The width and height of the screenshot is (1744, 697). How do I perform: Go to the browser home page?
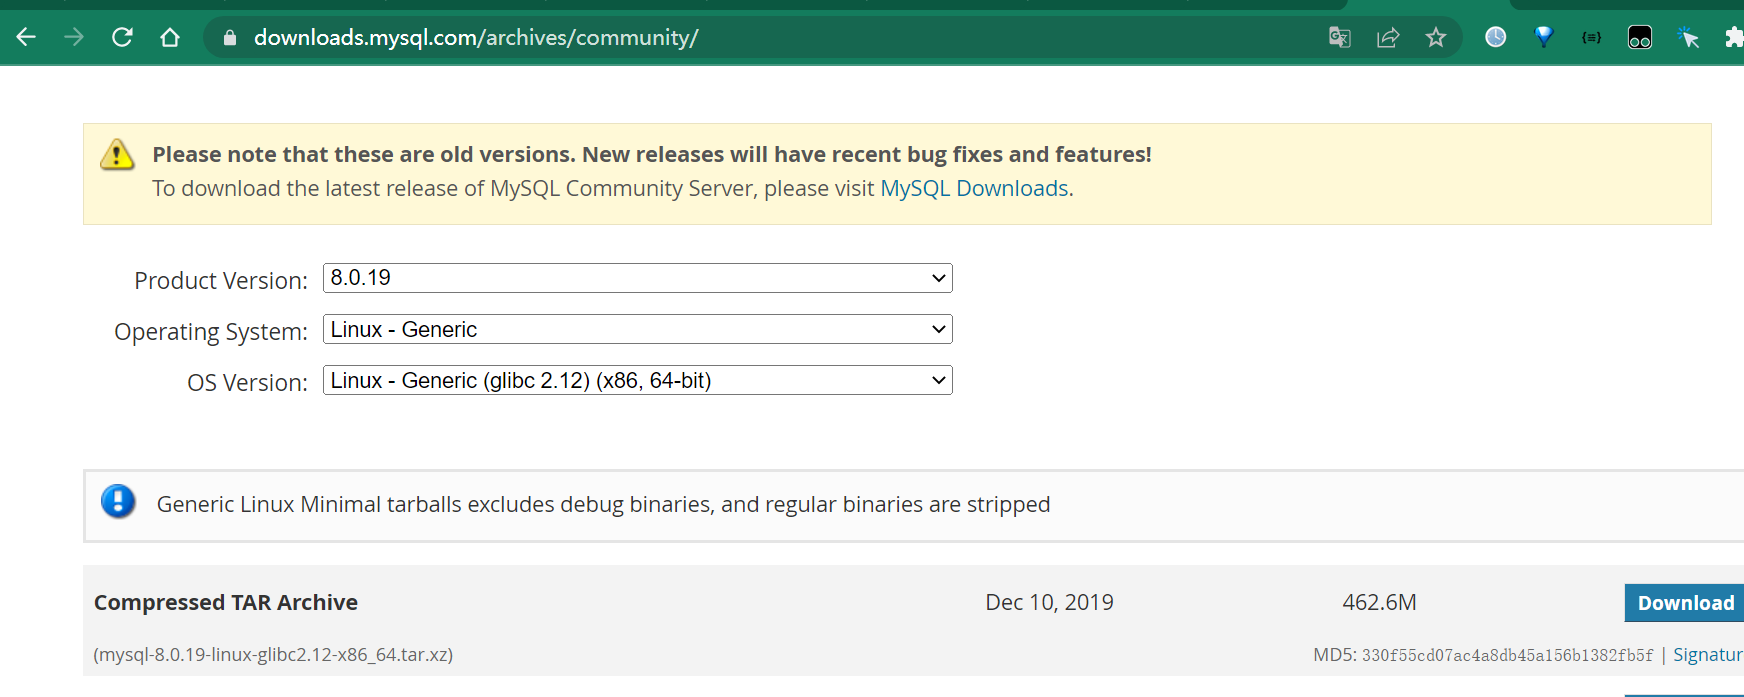[170, 38]
